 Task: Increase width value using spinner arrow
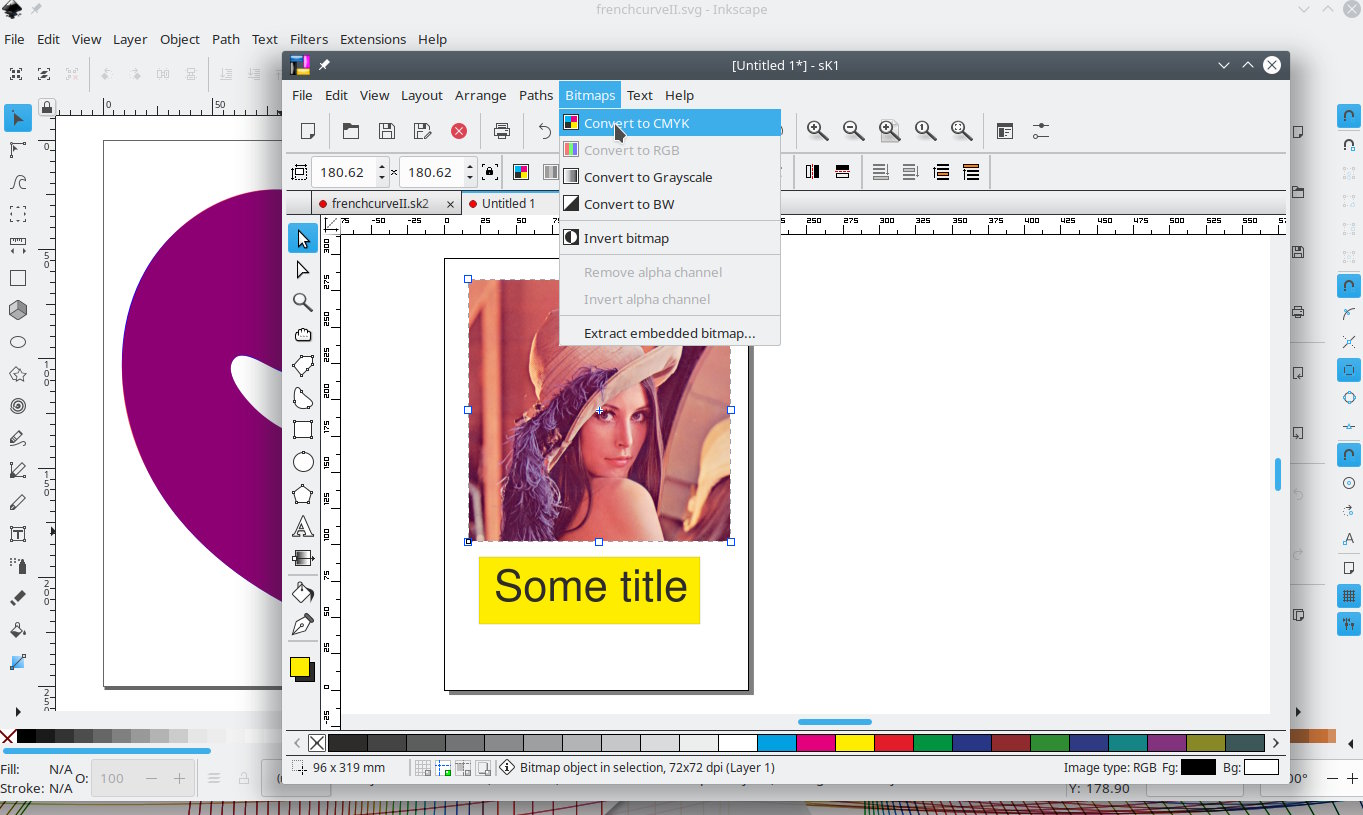click(382, 167)
